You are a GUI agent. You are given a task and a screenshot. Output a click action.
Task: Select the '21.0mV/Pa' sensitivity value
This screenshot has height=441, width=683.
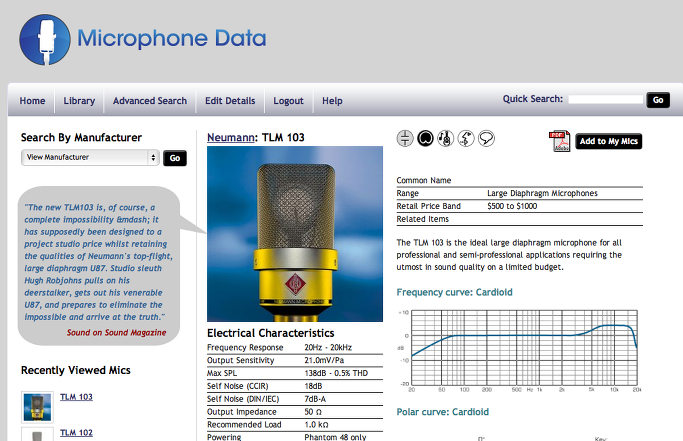(x=324, y=360)
